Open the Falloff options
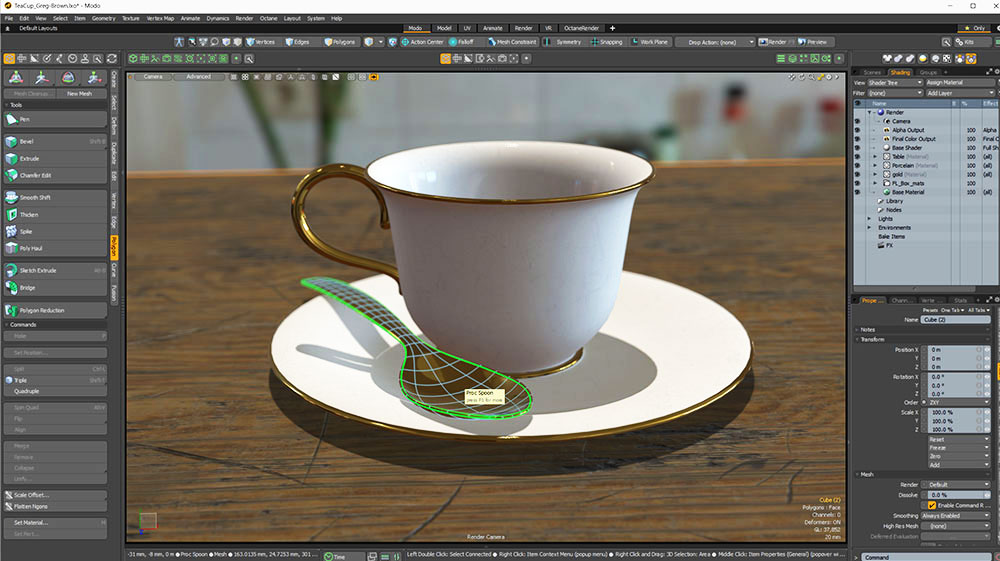The height and width of the screenshot is (561, 1000). [x=462, y=42]
